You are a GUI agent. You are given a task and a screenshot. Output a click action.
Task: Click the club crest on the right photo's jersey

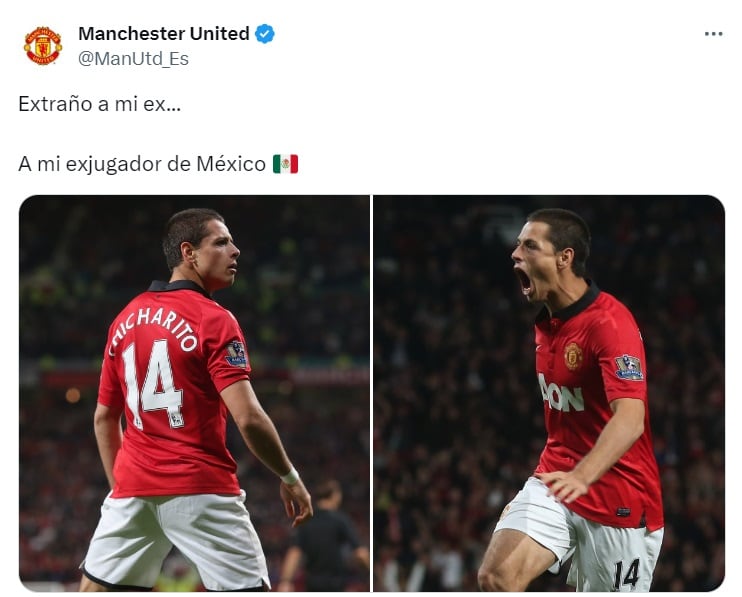[573, 356]
